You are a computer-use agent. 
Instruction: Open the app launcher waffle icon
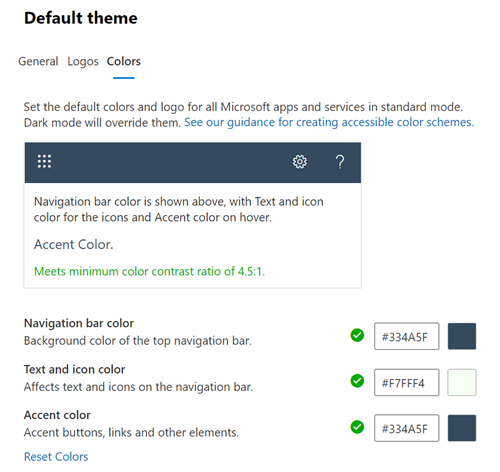click(x=44, y=162)
